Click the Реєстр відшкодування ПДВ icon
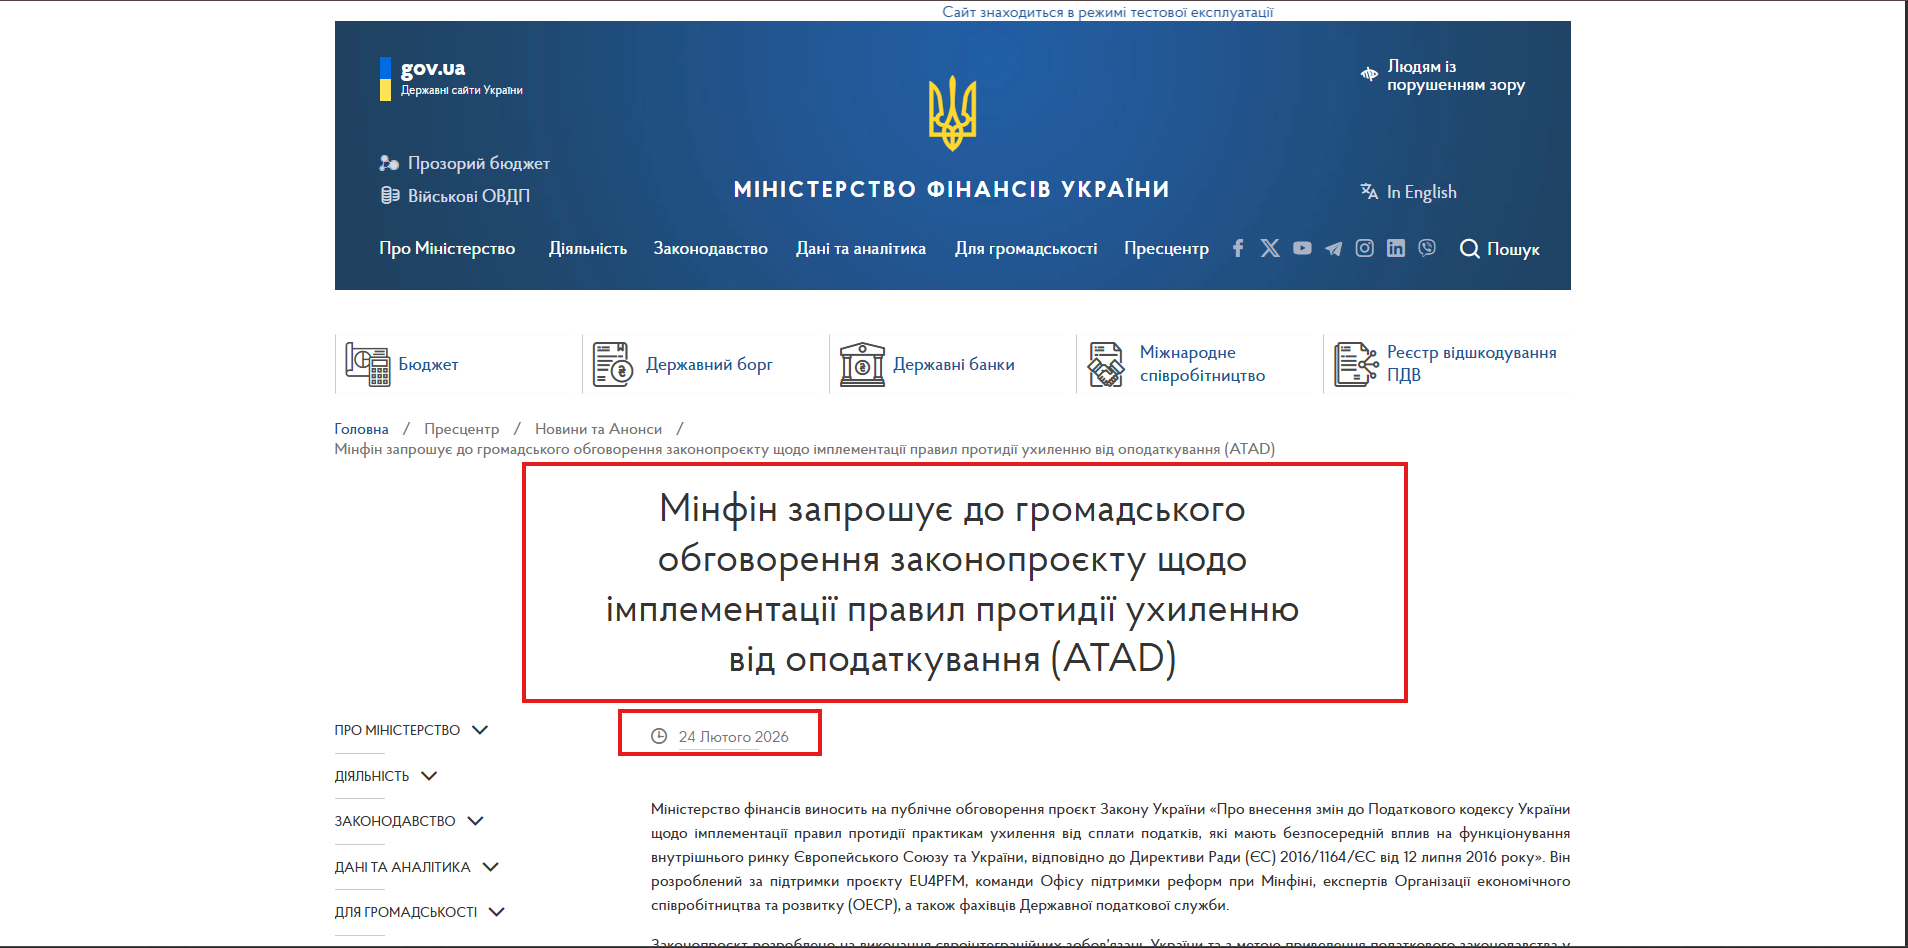 (x=1356, y=364)
